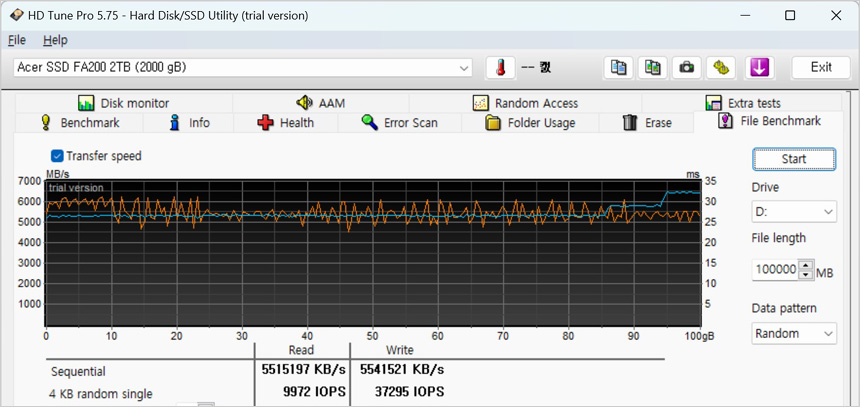Open the Extra tests tab

point(743,103)
